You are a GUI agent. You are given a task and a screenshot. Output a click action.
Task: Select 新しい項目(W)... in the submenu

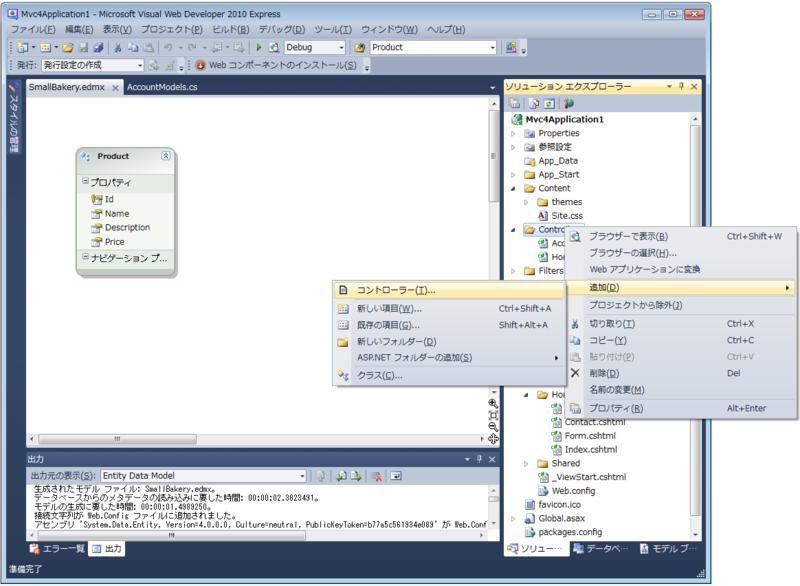449,309
